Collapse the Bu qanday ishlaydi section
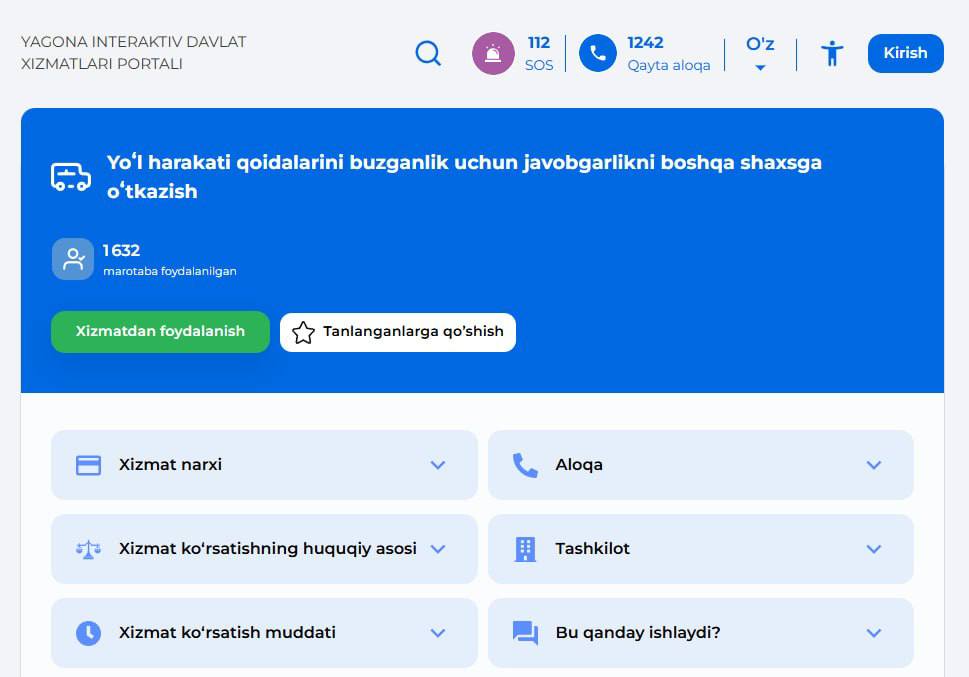 873,632
